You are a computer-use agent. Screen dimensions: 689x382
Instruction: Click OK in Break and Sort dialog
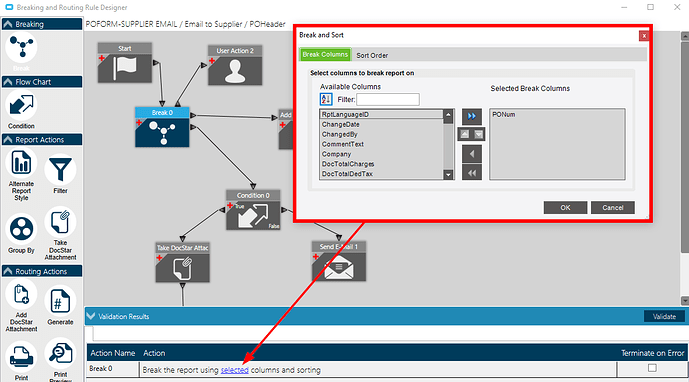click(565, 207)
